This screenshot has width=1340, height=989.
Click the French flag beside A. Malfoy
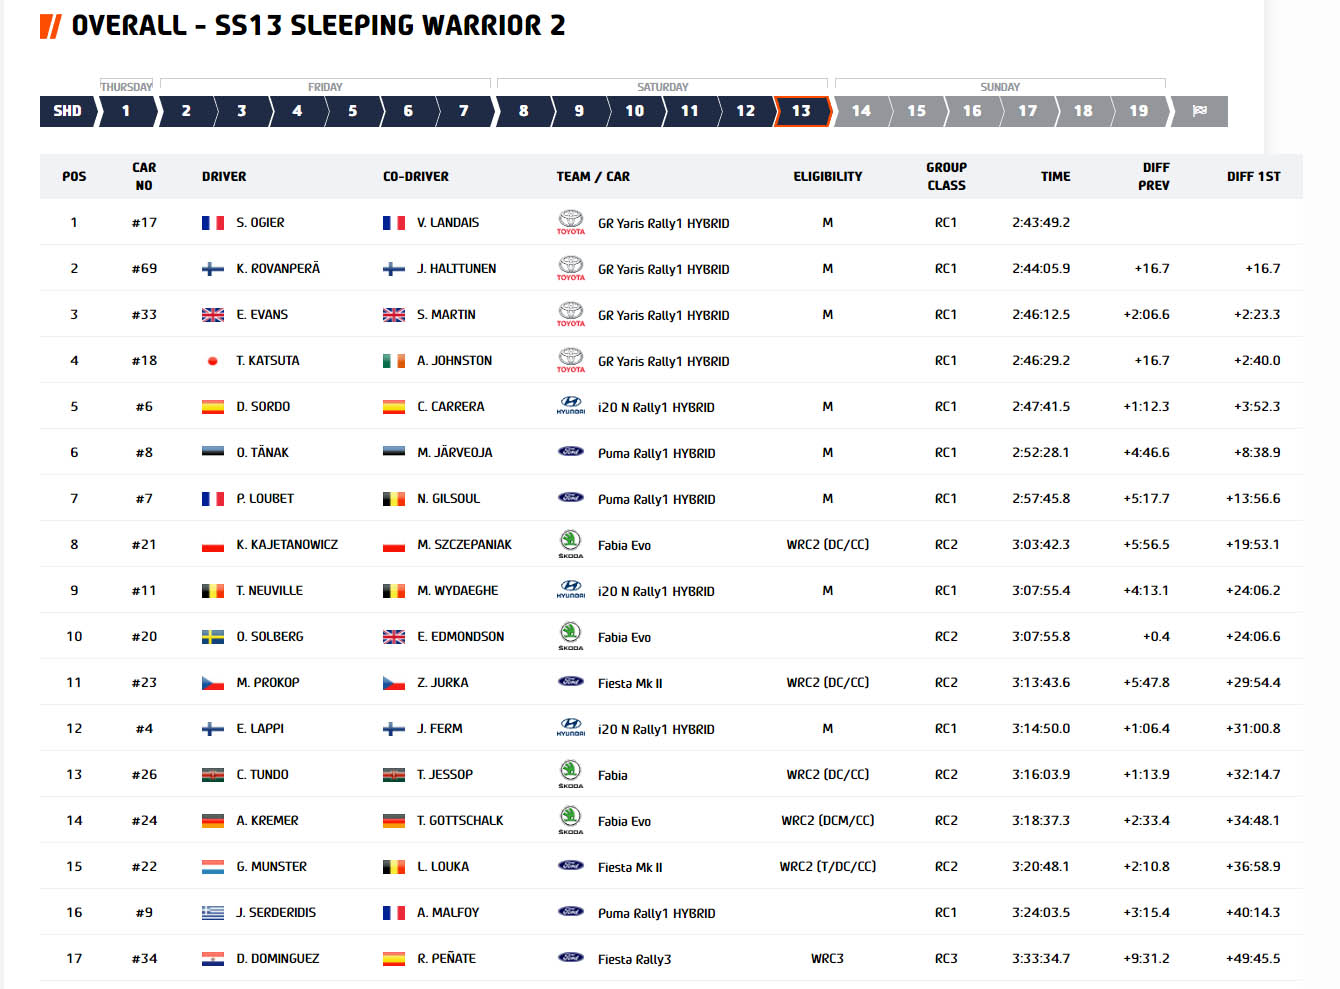click(394, 913)
